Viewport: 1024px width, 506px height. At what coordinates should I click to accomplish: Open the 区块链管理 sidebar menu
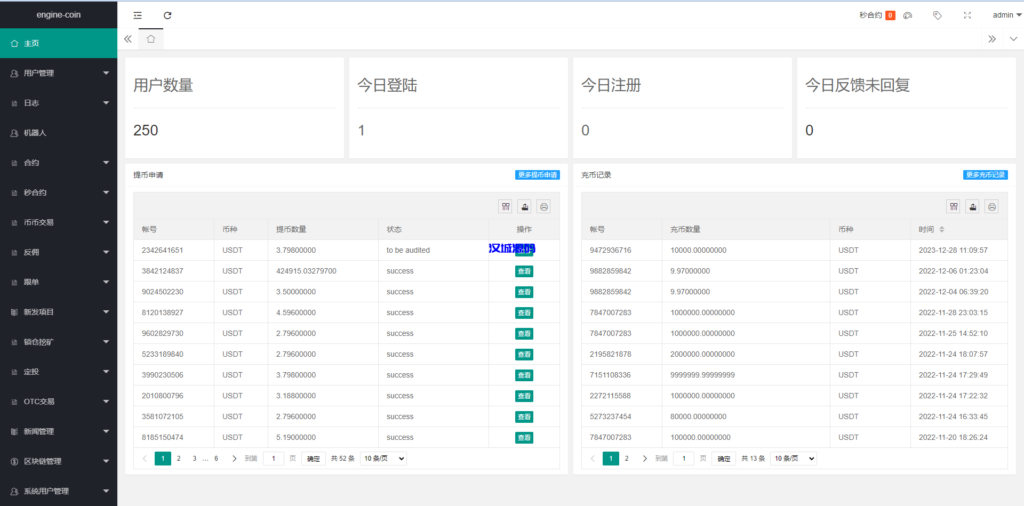(59, 462)
